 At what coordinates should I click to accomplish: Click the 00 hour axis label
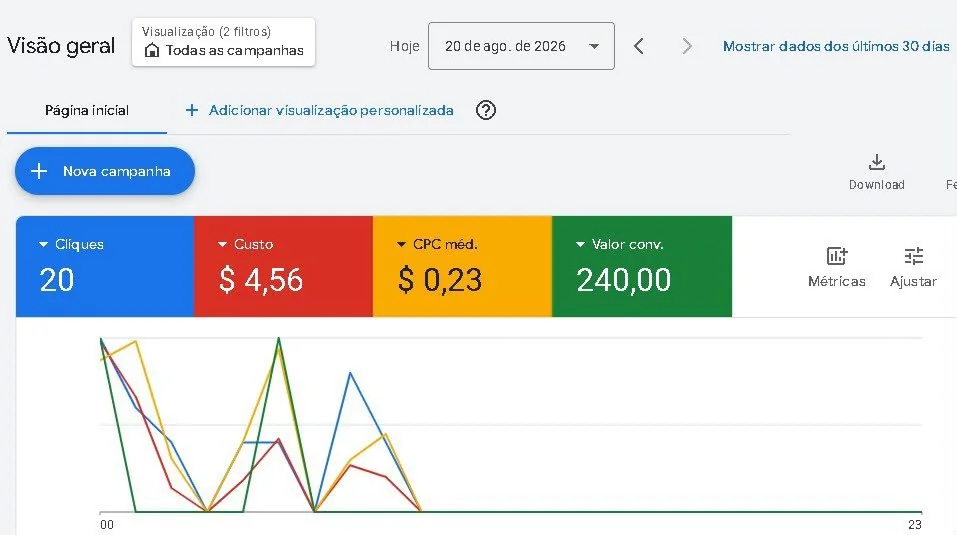(x=107, y=525)
